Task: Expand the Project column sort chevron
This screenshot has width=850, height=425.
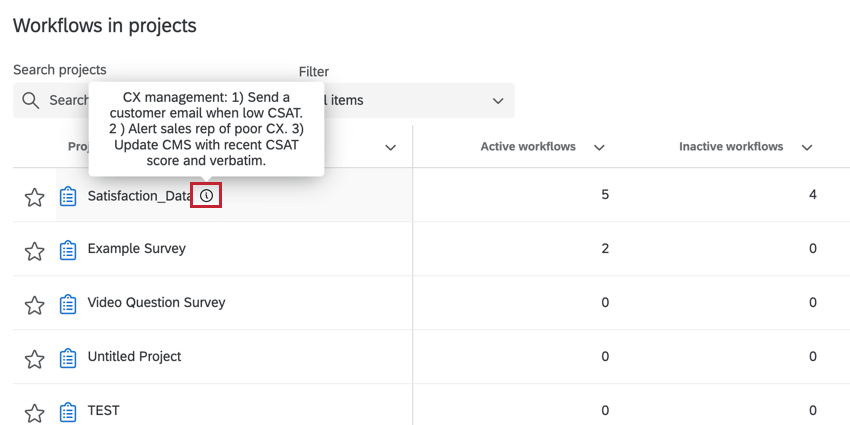Action: [390, 147]
